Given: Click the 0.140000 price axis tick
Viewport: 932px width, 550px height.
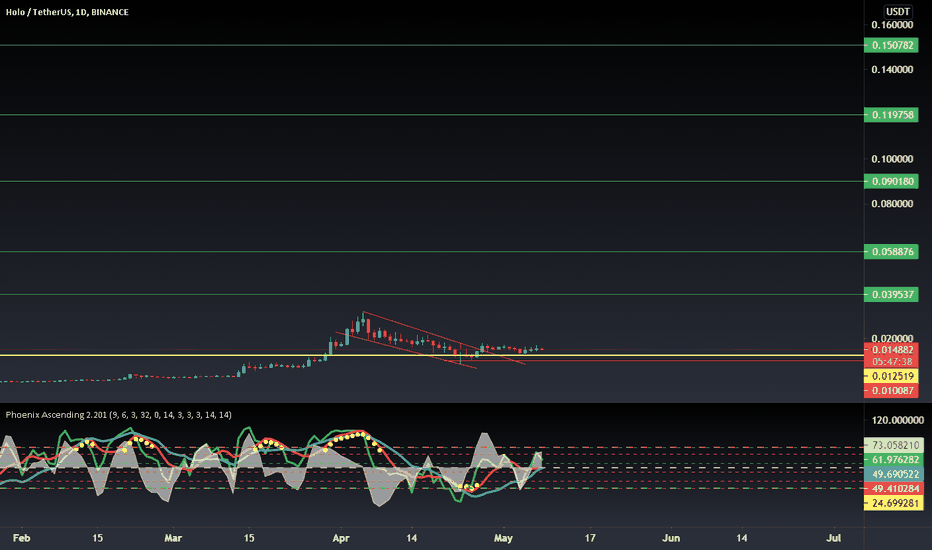Looking at the screenshot, I should point(892,70).
